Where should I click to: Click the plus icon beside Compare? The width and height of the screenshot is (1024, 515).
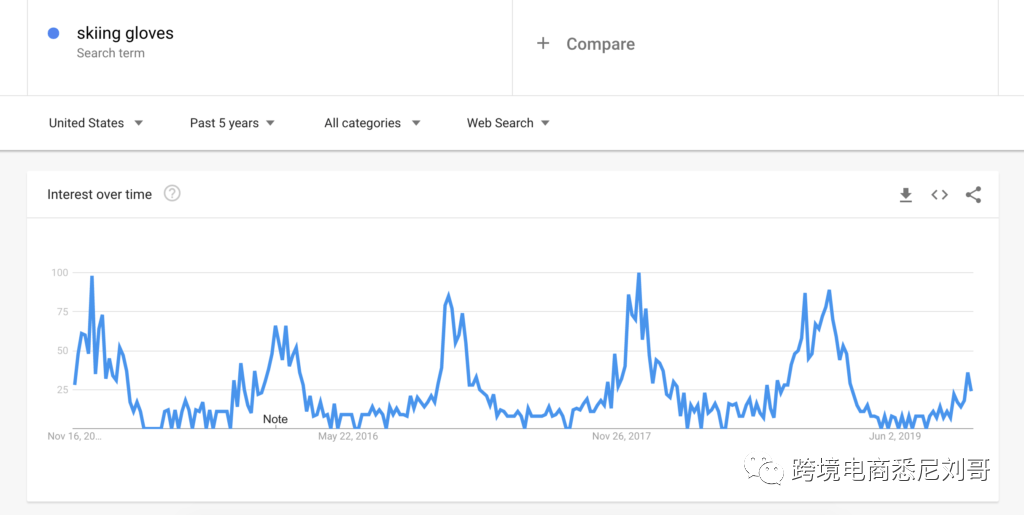point(543,43)
